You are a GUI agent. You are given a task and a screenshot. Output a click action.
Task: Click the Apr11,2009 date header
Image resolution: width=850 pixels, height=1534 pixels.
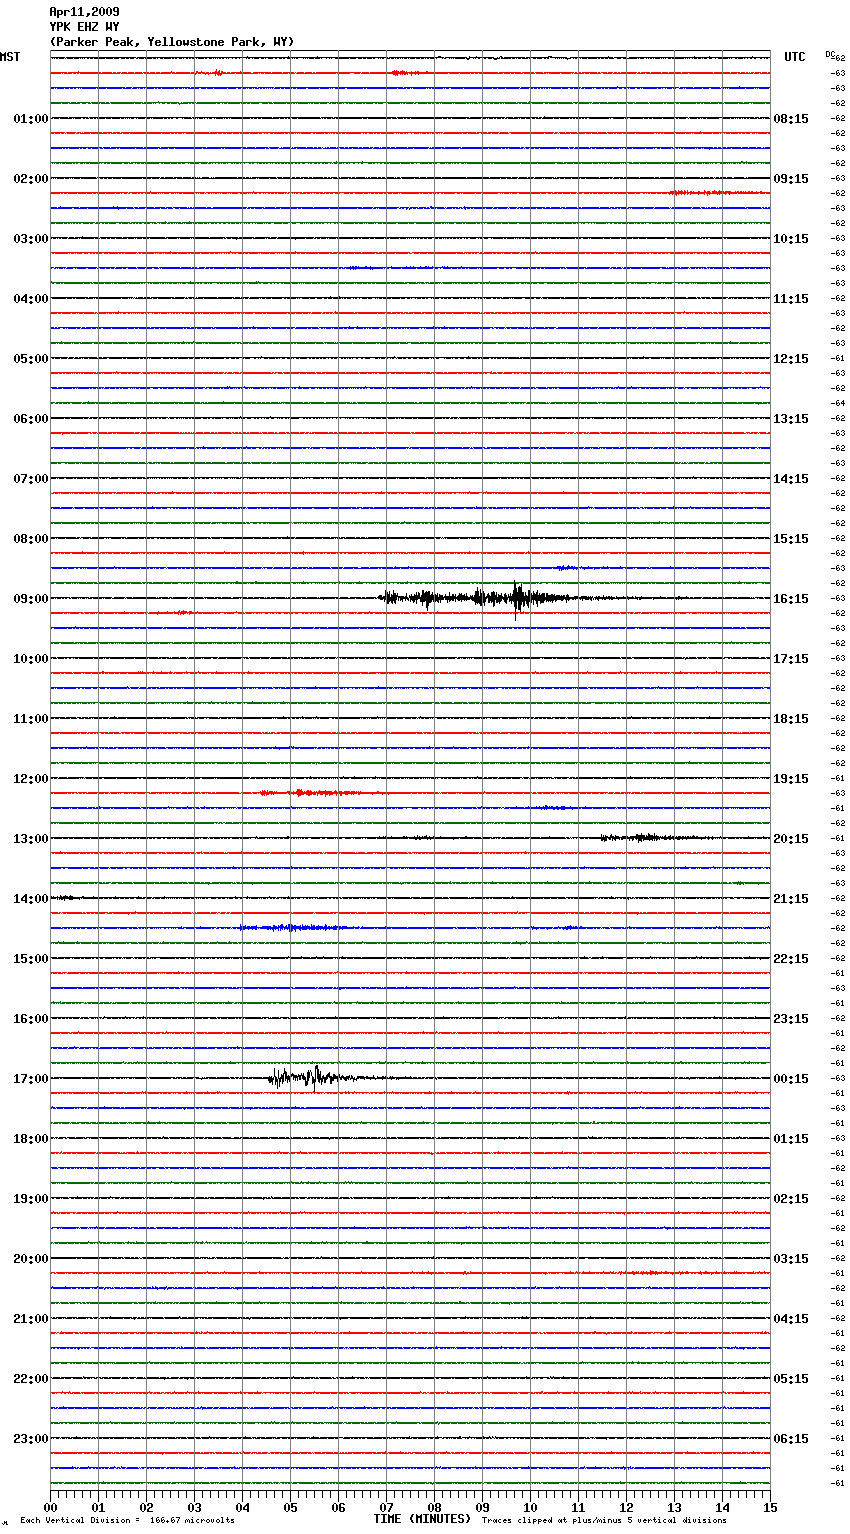click(x=84, y=12)
